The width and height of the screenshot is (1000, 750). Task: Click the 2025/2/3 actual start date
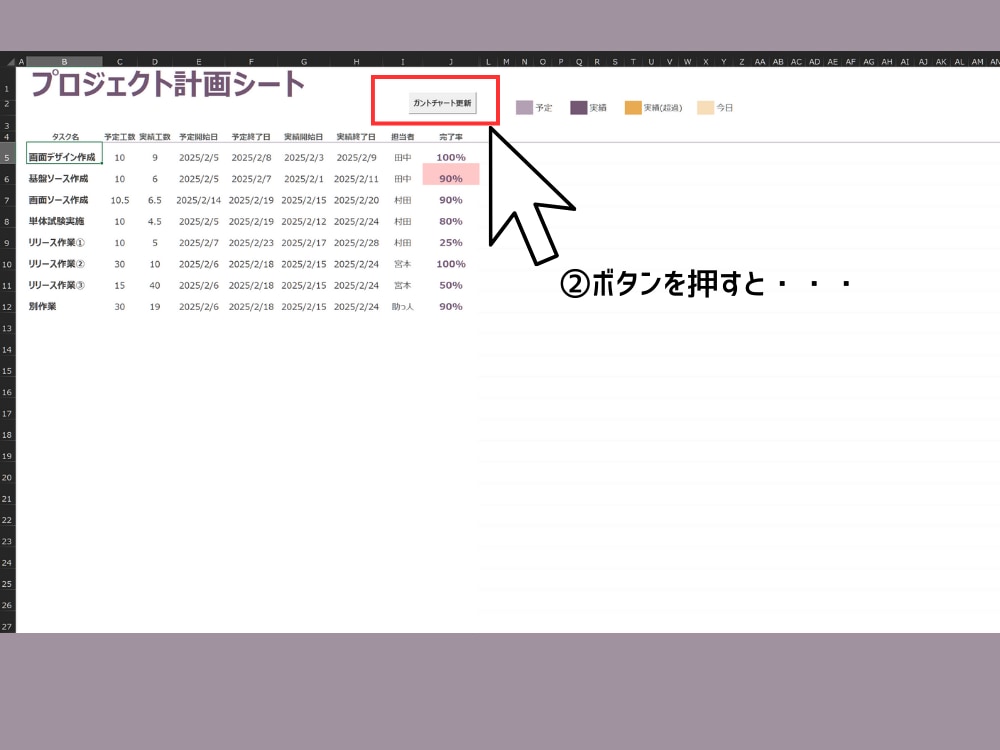click(x=304, y=158)
